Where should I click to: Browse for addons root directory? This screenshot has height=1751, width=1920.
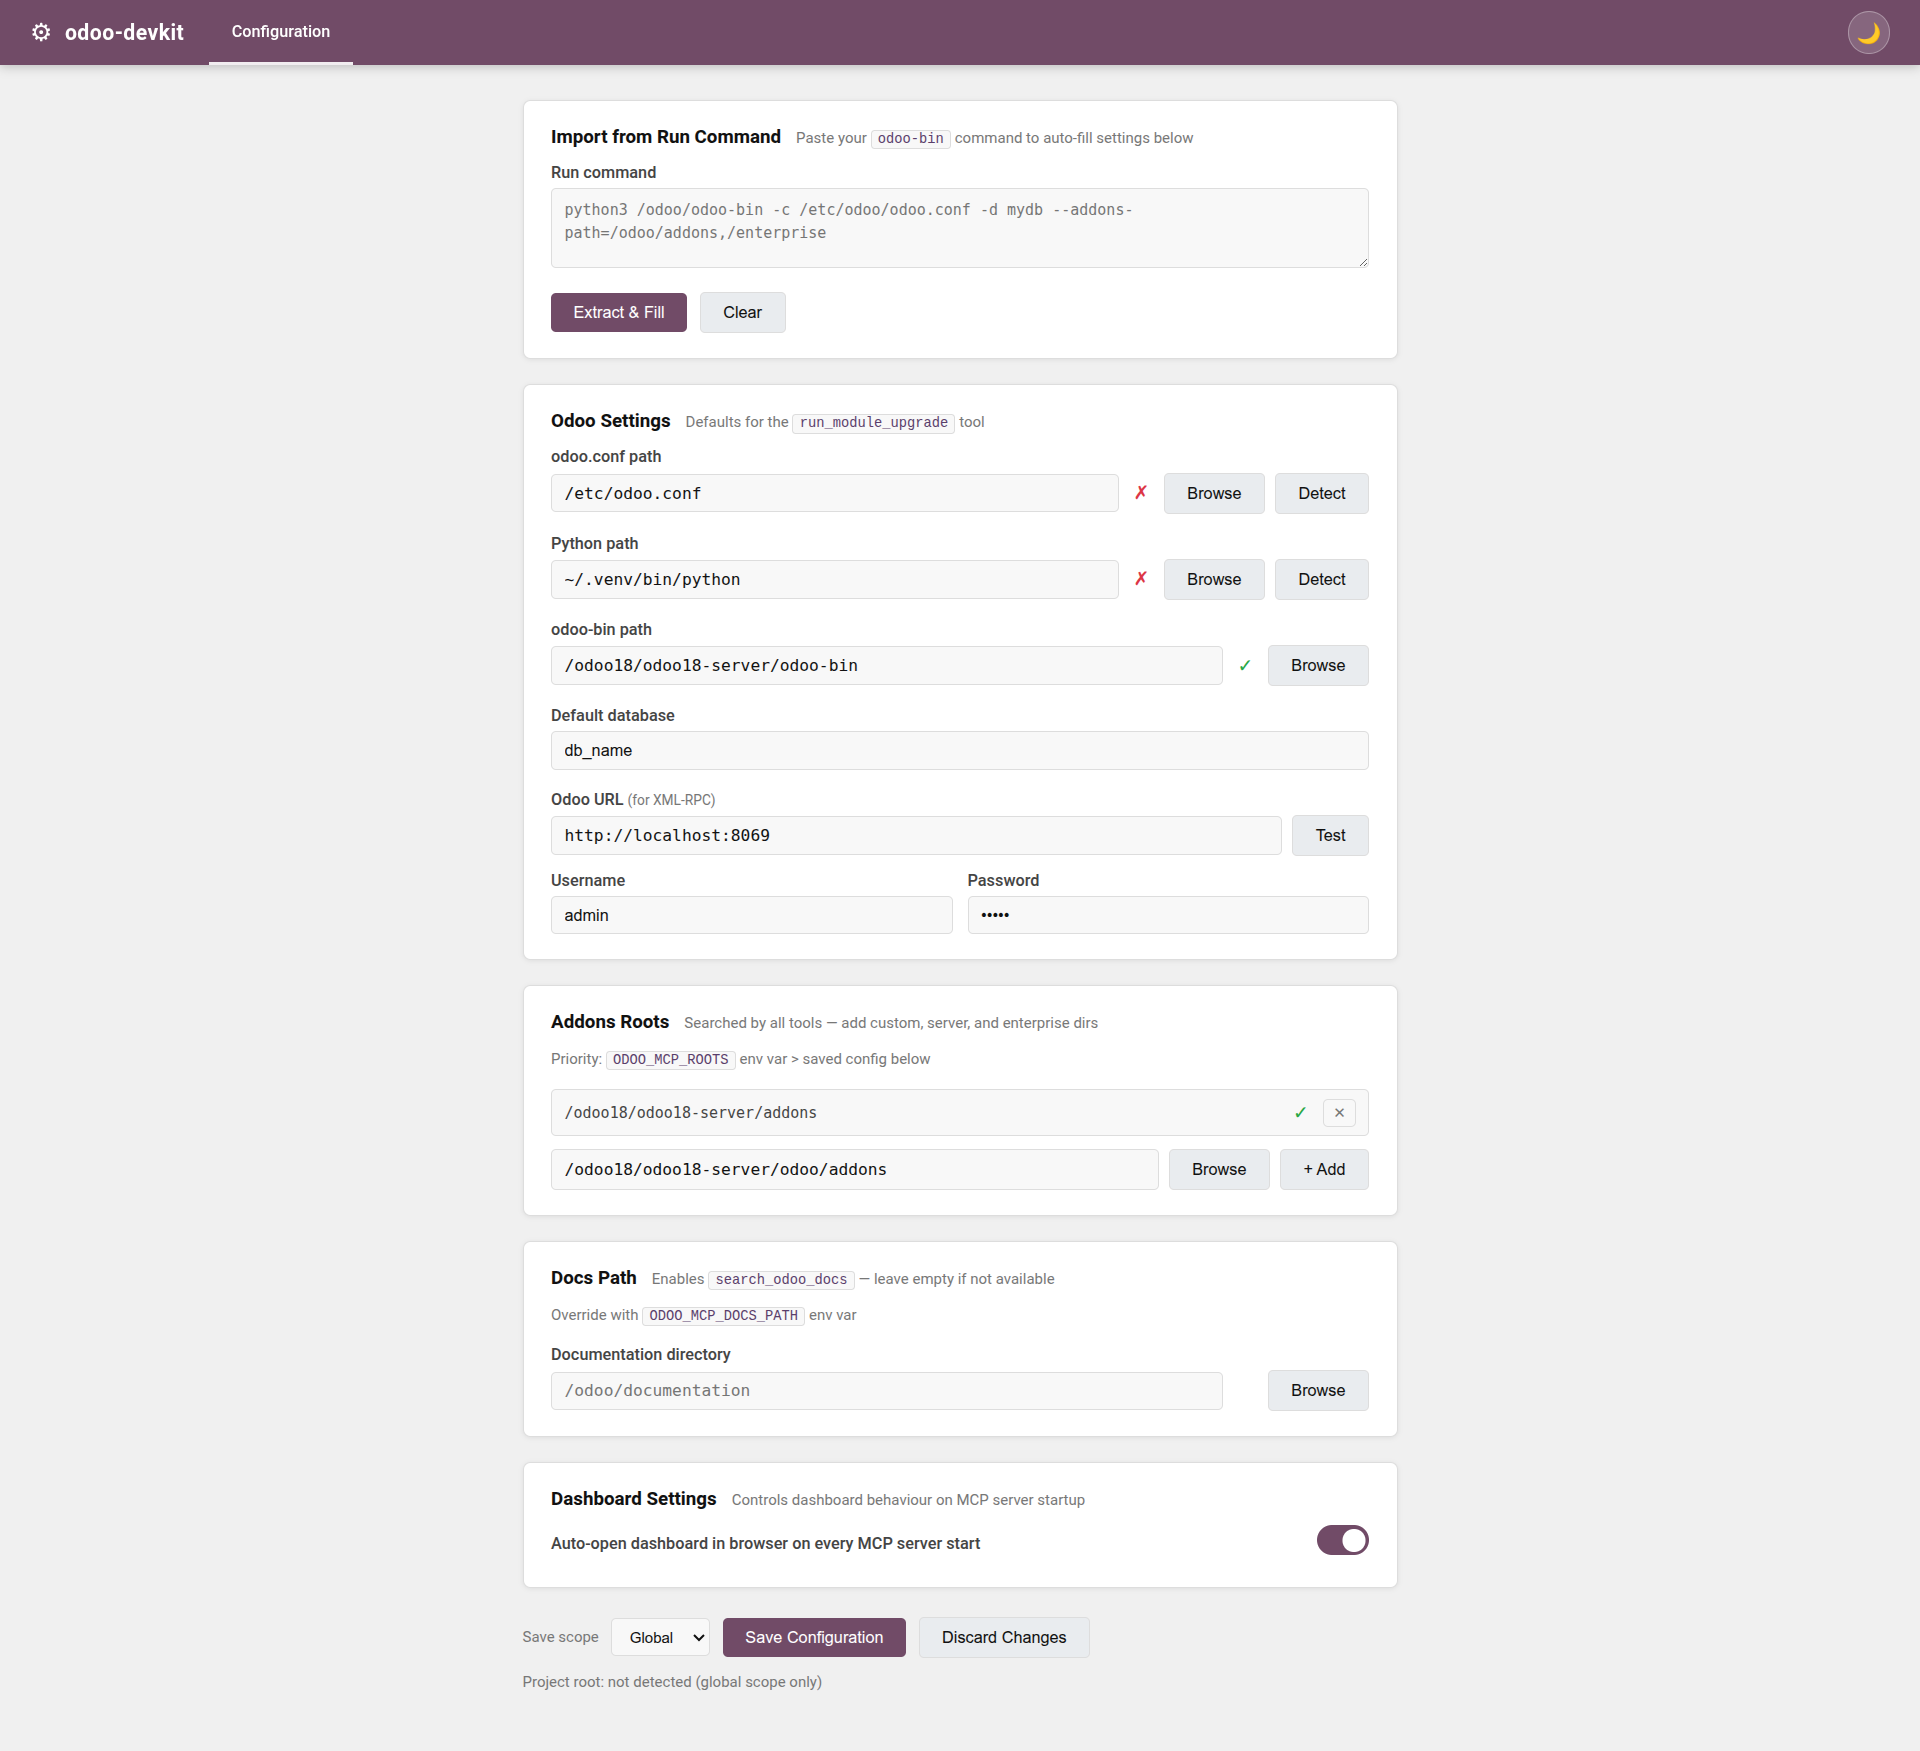pyautogui.click(x=1219, y=1169)
